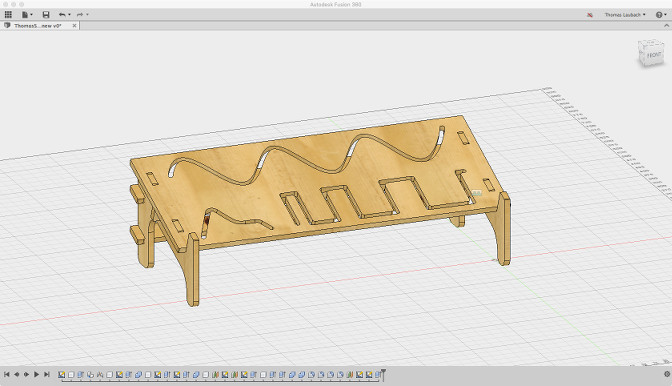The image size is (672, 386).
Task: Open Thomas Laubach account menu
Action: 625,15
